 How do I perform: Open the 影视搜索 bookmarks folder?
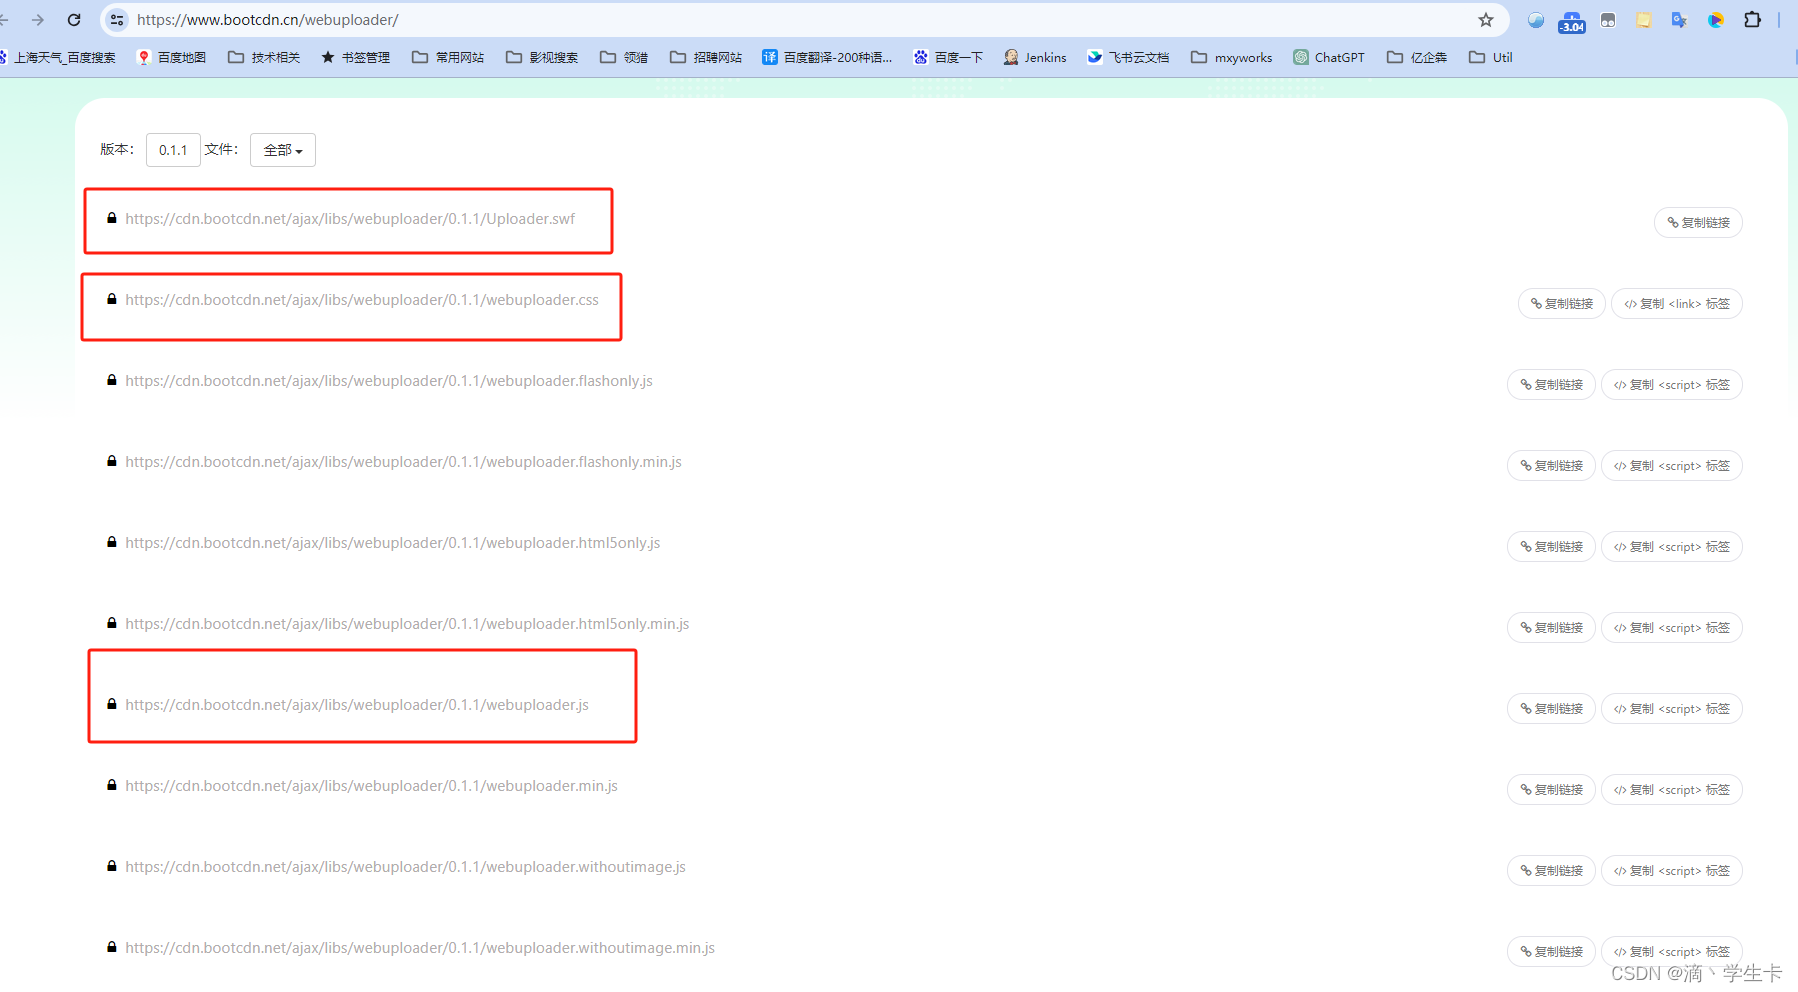tap(542, 58)
